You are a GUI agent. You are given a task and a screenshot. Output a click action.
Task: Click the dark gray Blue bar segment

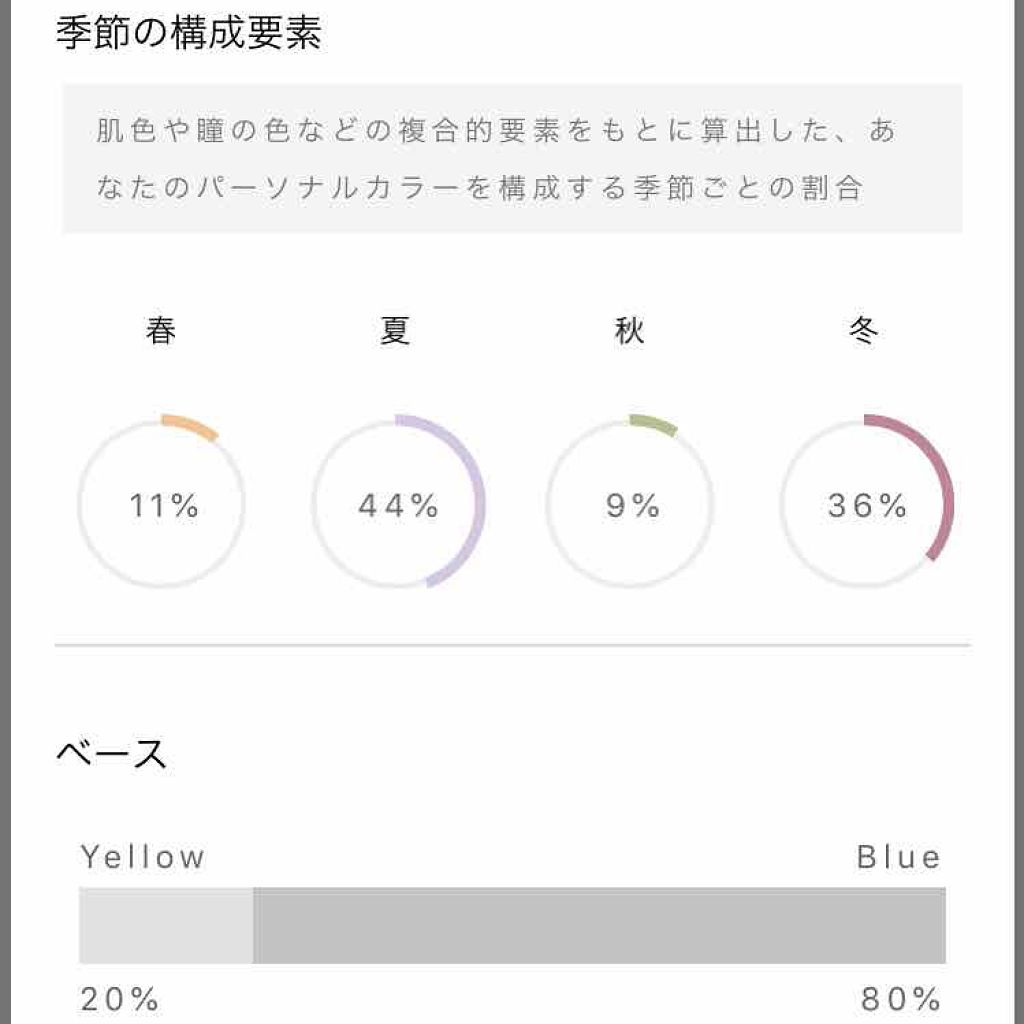click(x=599, y=925)
